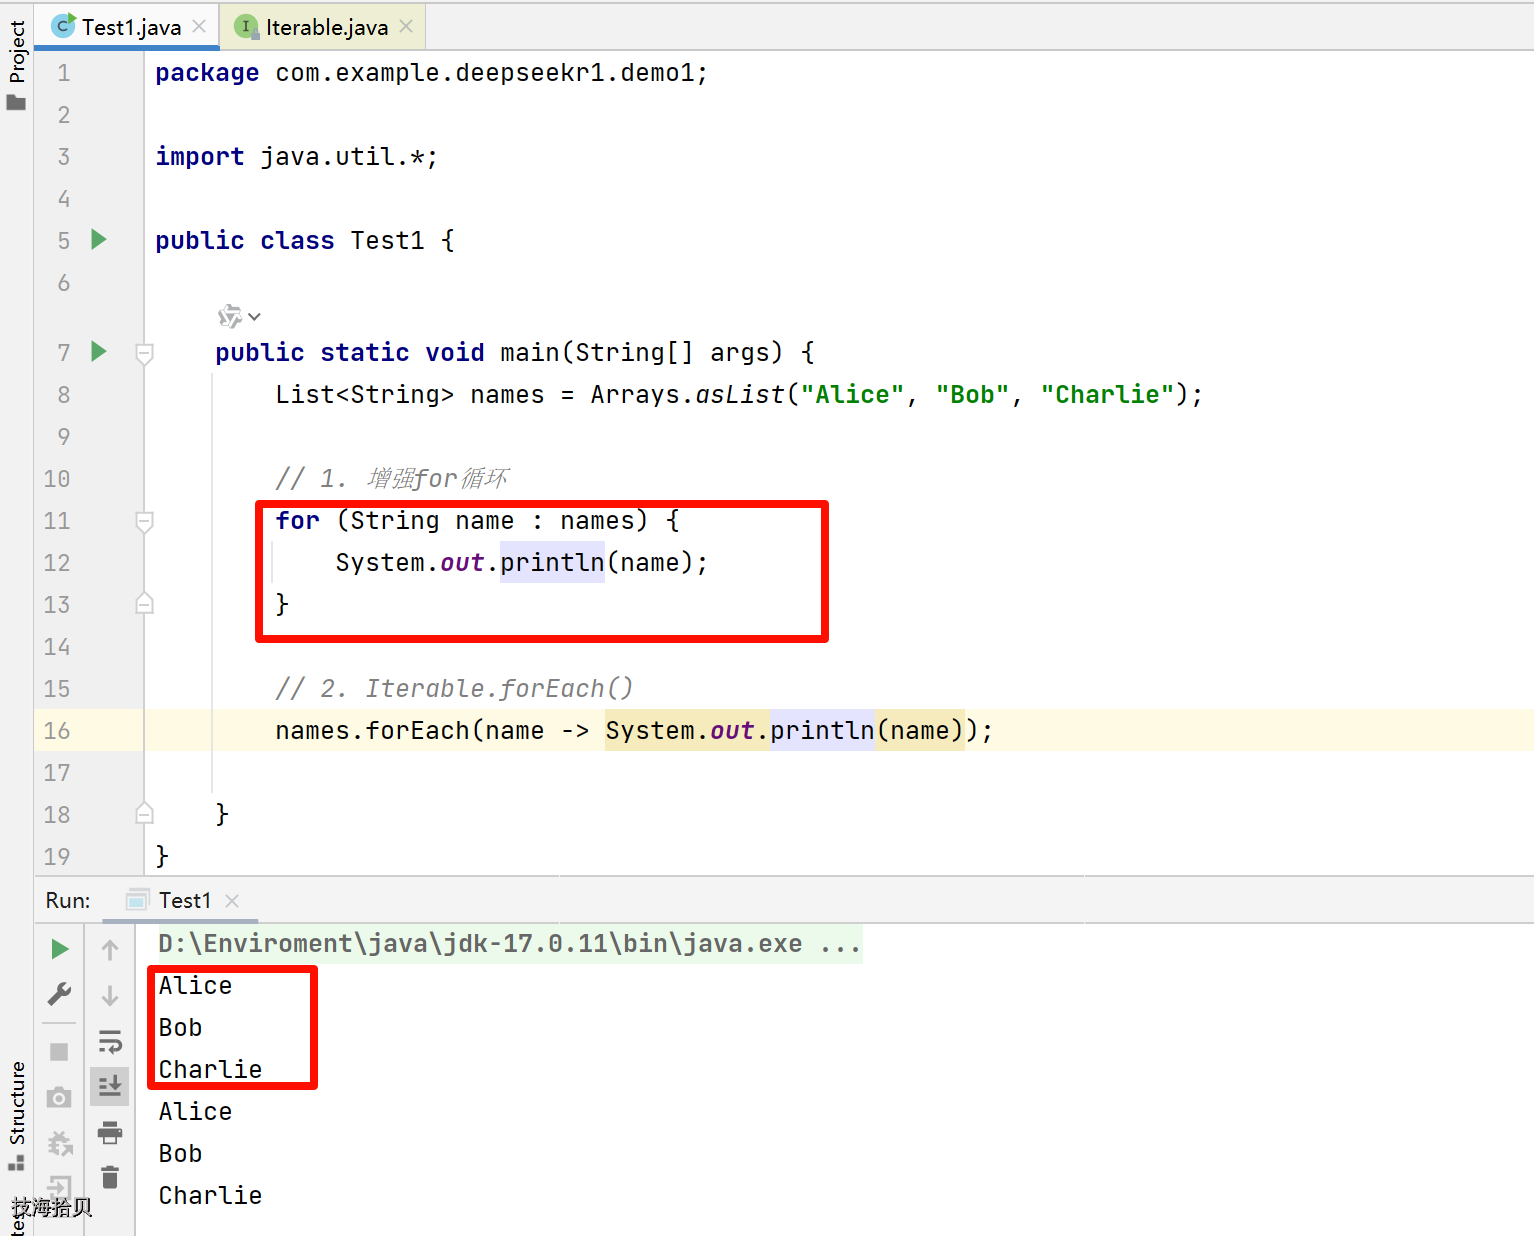Collapse main method fold marker at line 7
The height and width of the screenshot is (1236, 1534).
[x=144, y=353]
